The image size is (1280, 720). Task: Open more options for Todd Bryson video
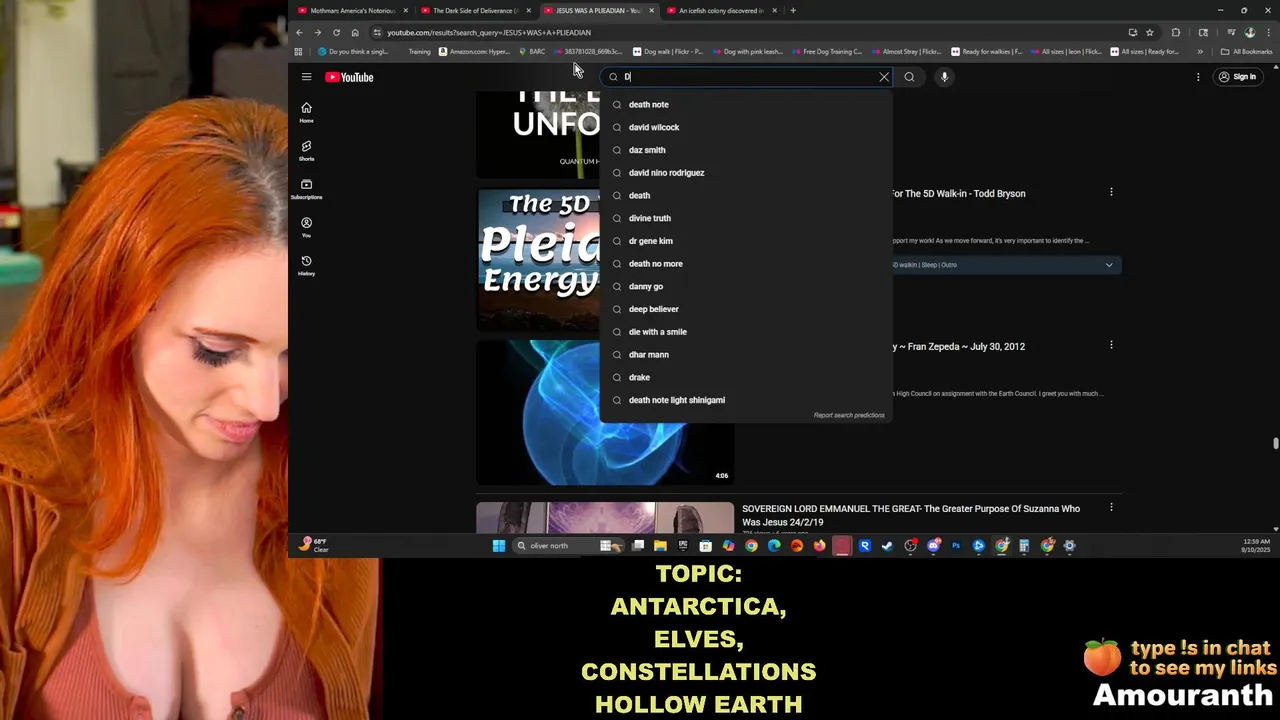tap(1111, 192)
